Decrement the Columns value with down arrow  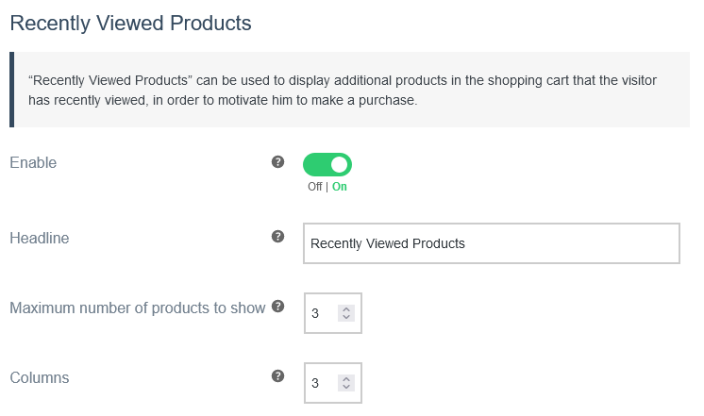click(347, 387)
